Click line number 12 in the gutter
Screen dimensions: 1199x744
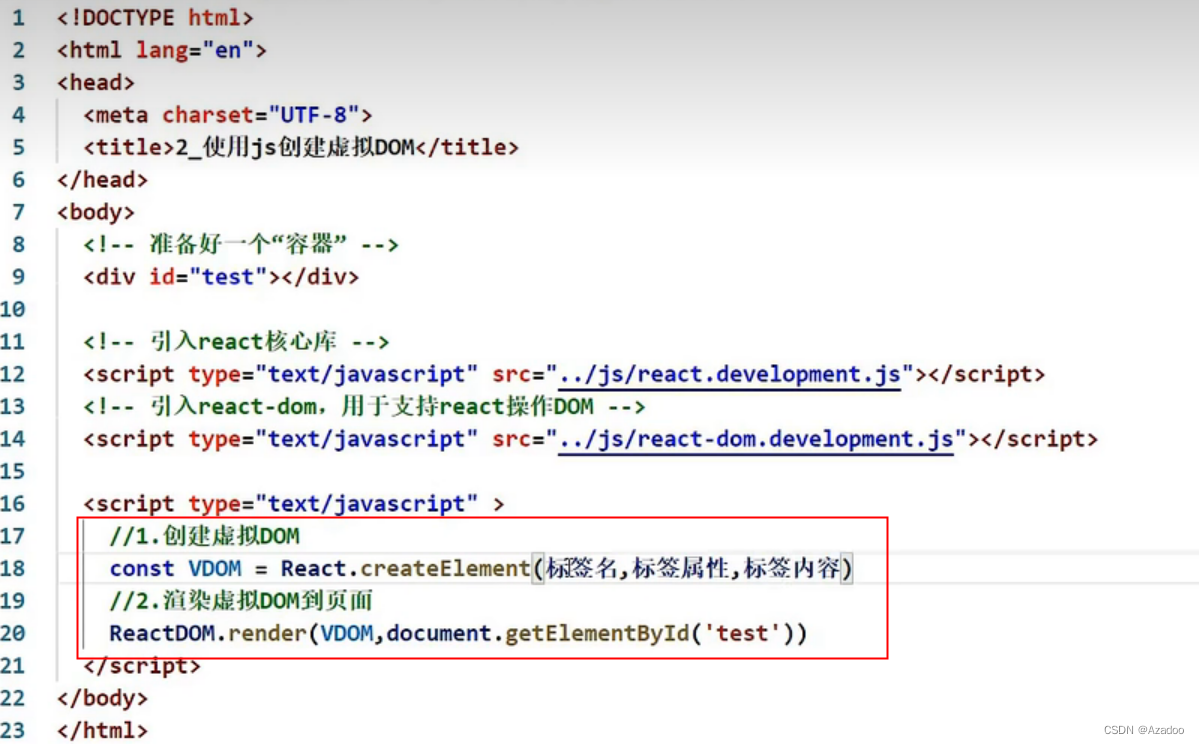(13, 374)
